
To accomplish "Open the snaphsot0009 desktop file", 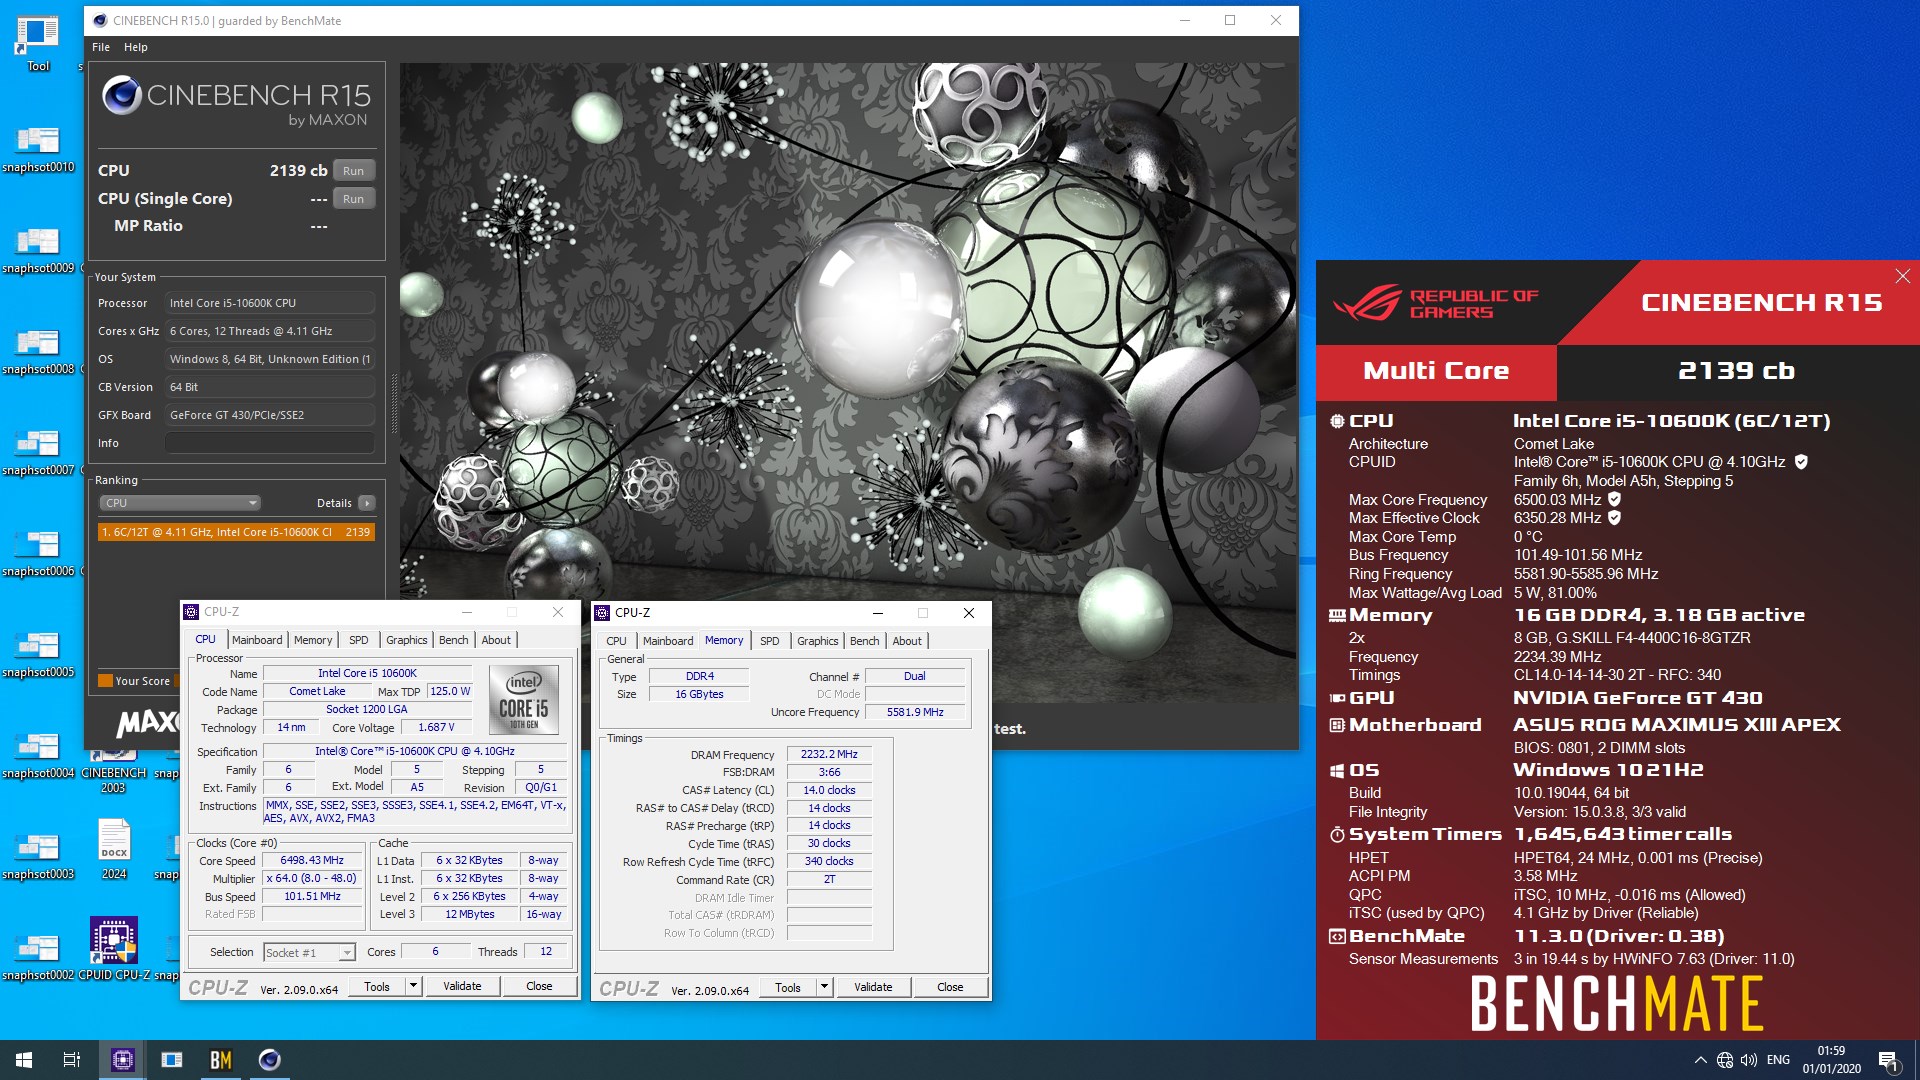I will [x=38, y=249].
